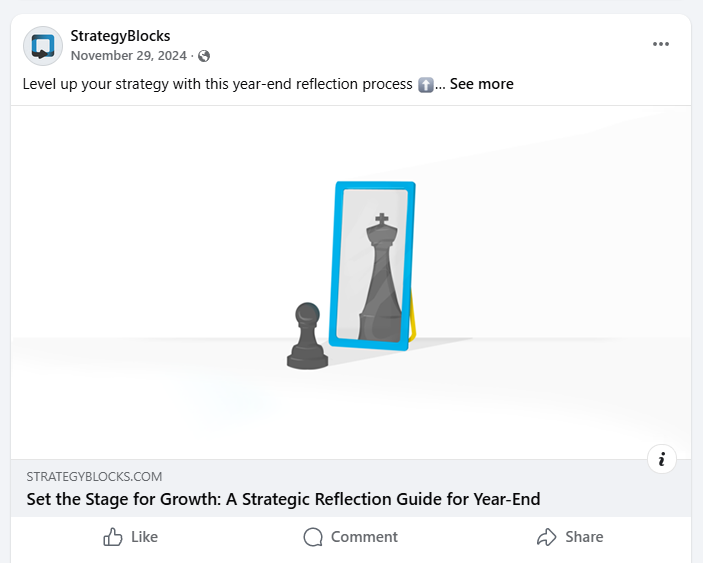Click the blue mirror showing the king
Viewport: 703px width, 563px height.
(x=372, y=265)
